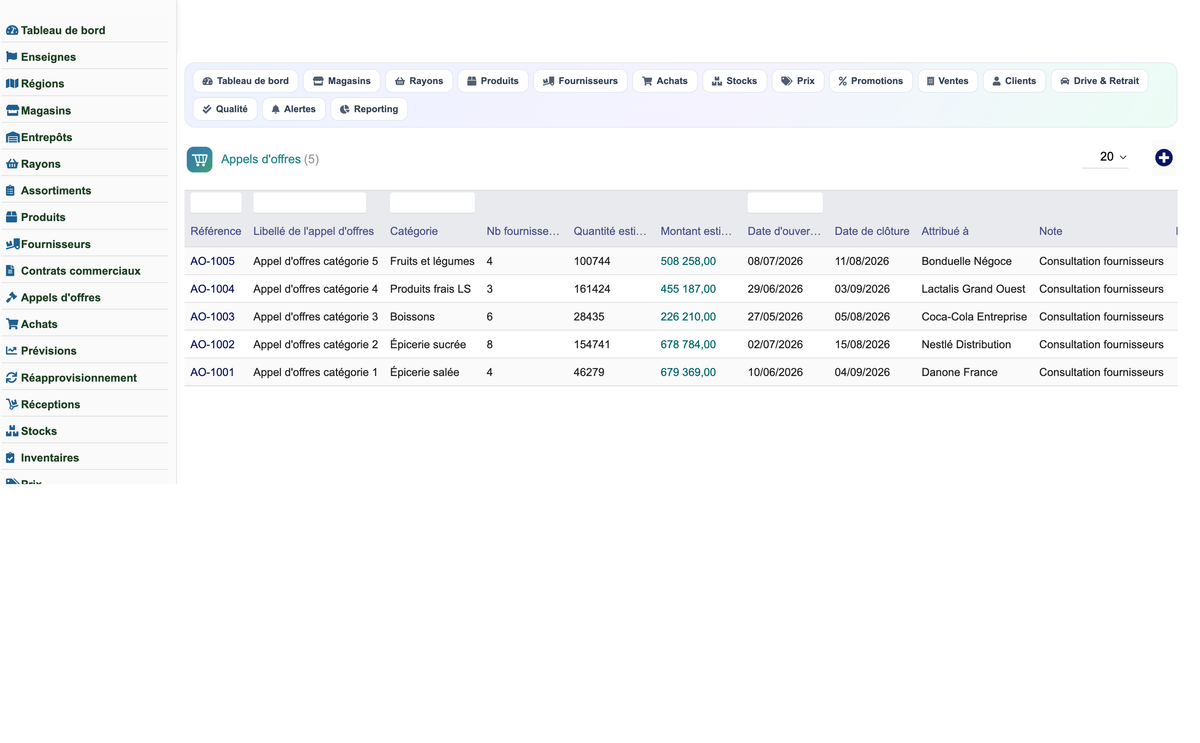
Task: Sort by Date de clôture column header
Action: click(x=872, y=231)
